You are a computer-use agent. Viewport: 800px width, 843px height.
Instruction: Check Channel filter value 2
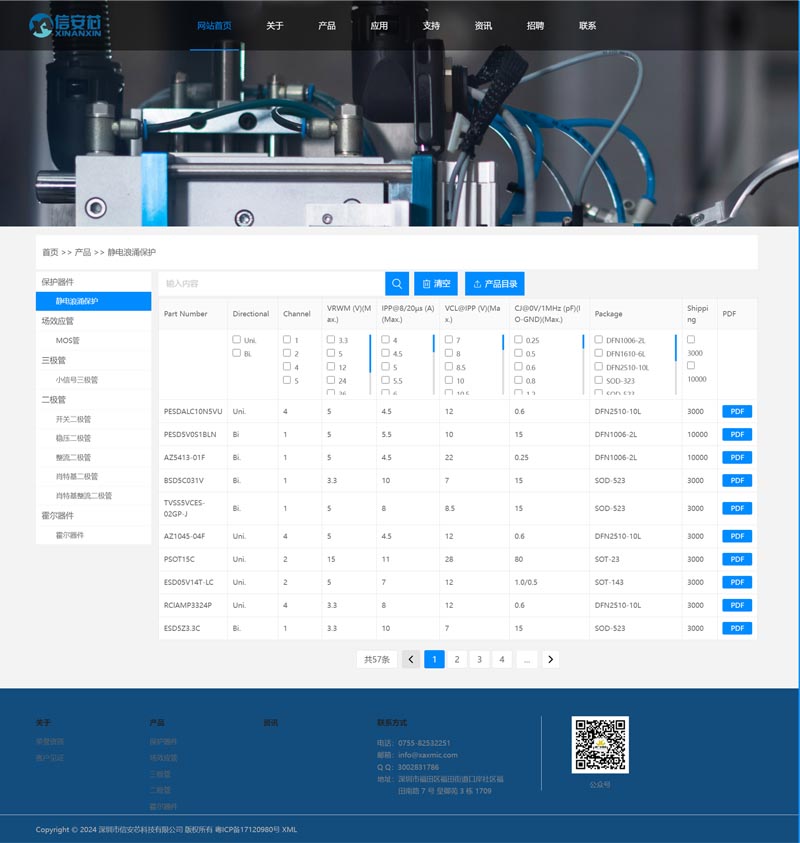pos(287,353)
